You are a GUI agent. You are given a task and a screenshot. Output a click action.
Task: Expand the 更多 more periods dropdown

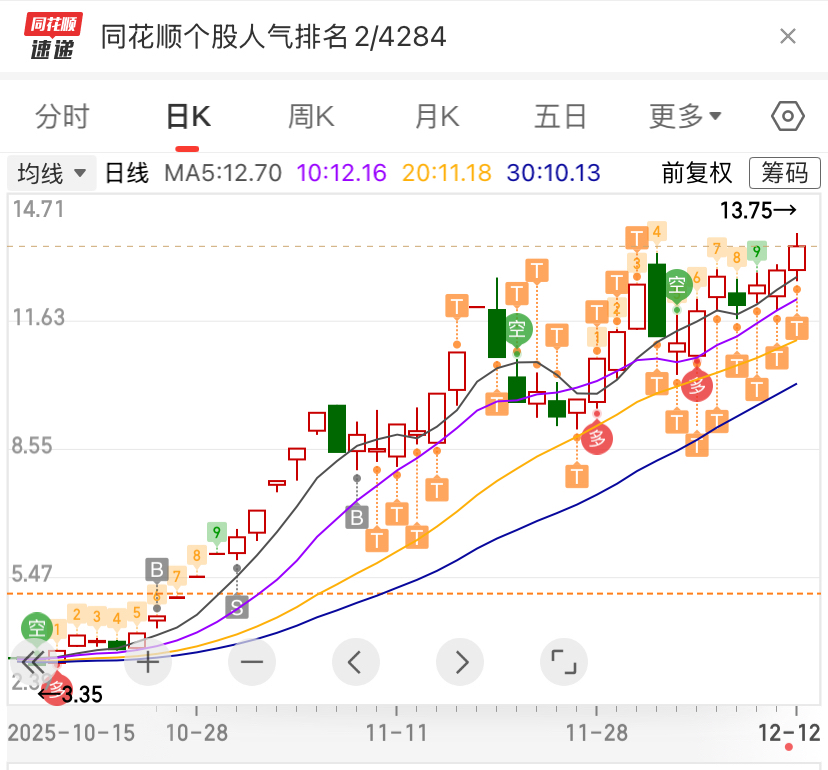[x=685, y=116]
